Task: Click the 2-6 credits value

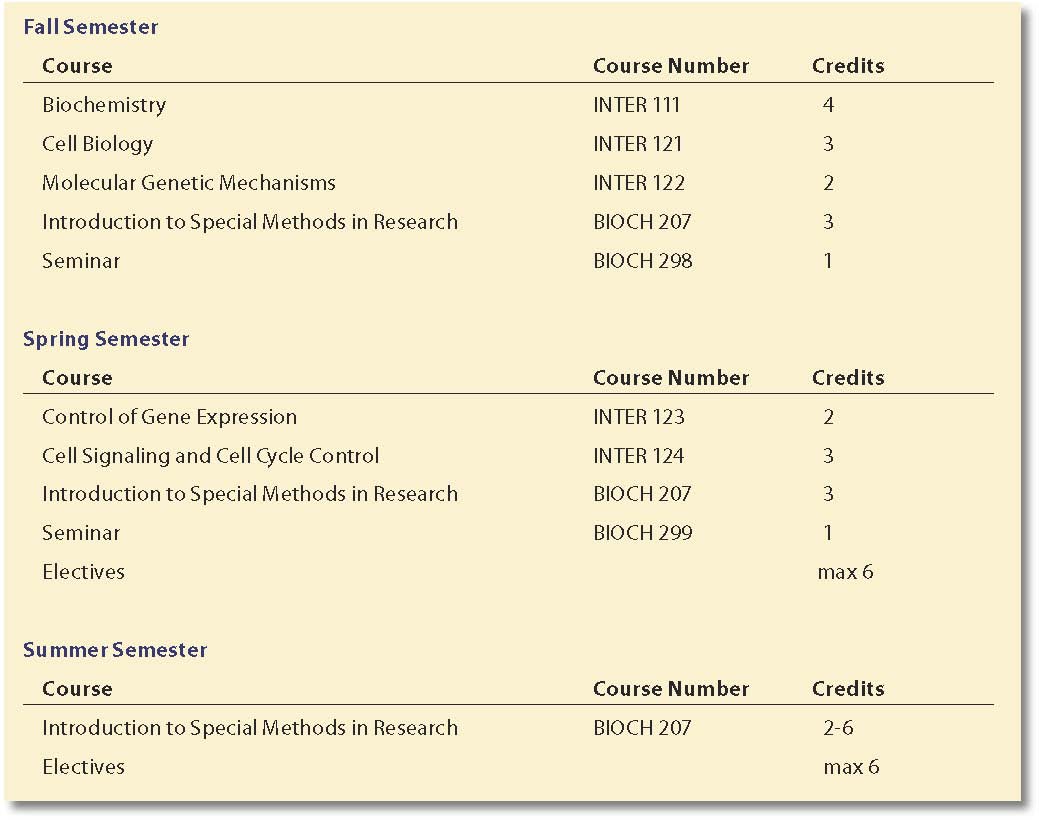Action: tap(838, 728)
